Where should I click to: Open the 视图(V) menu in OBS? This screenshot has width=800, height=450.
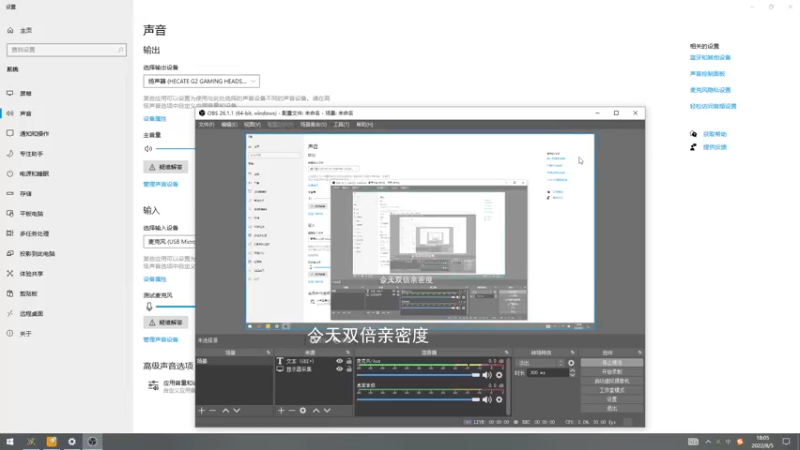252,124
